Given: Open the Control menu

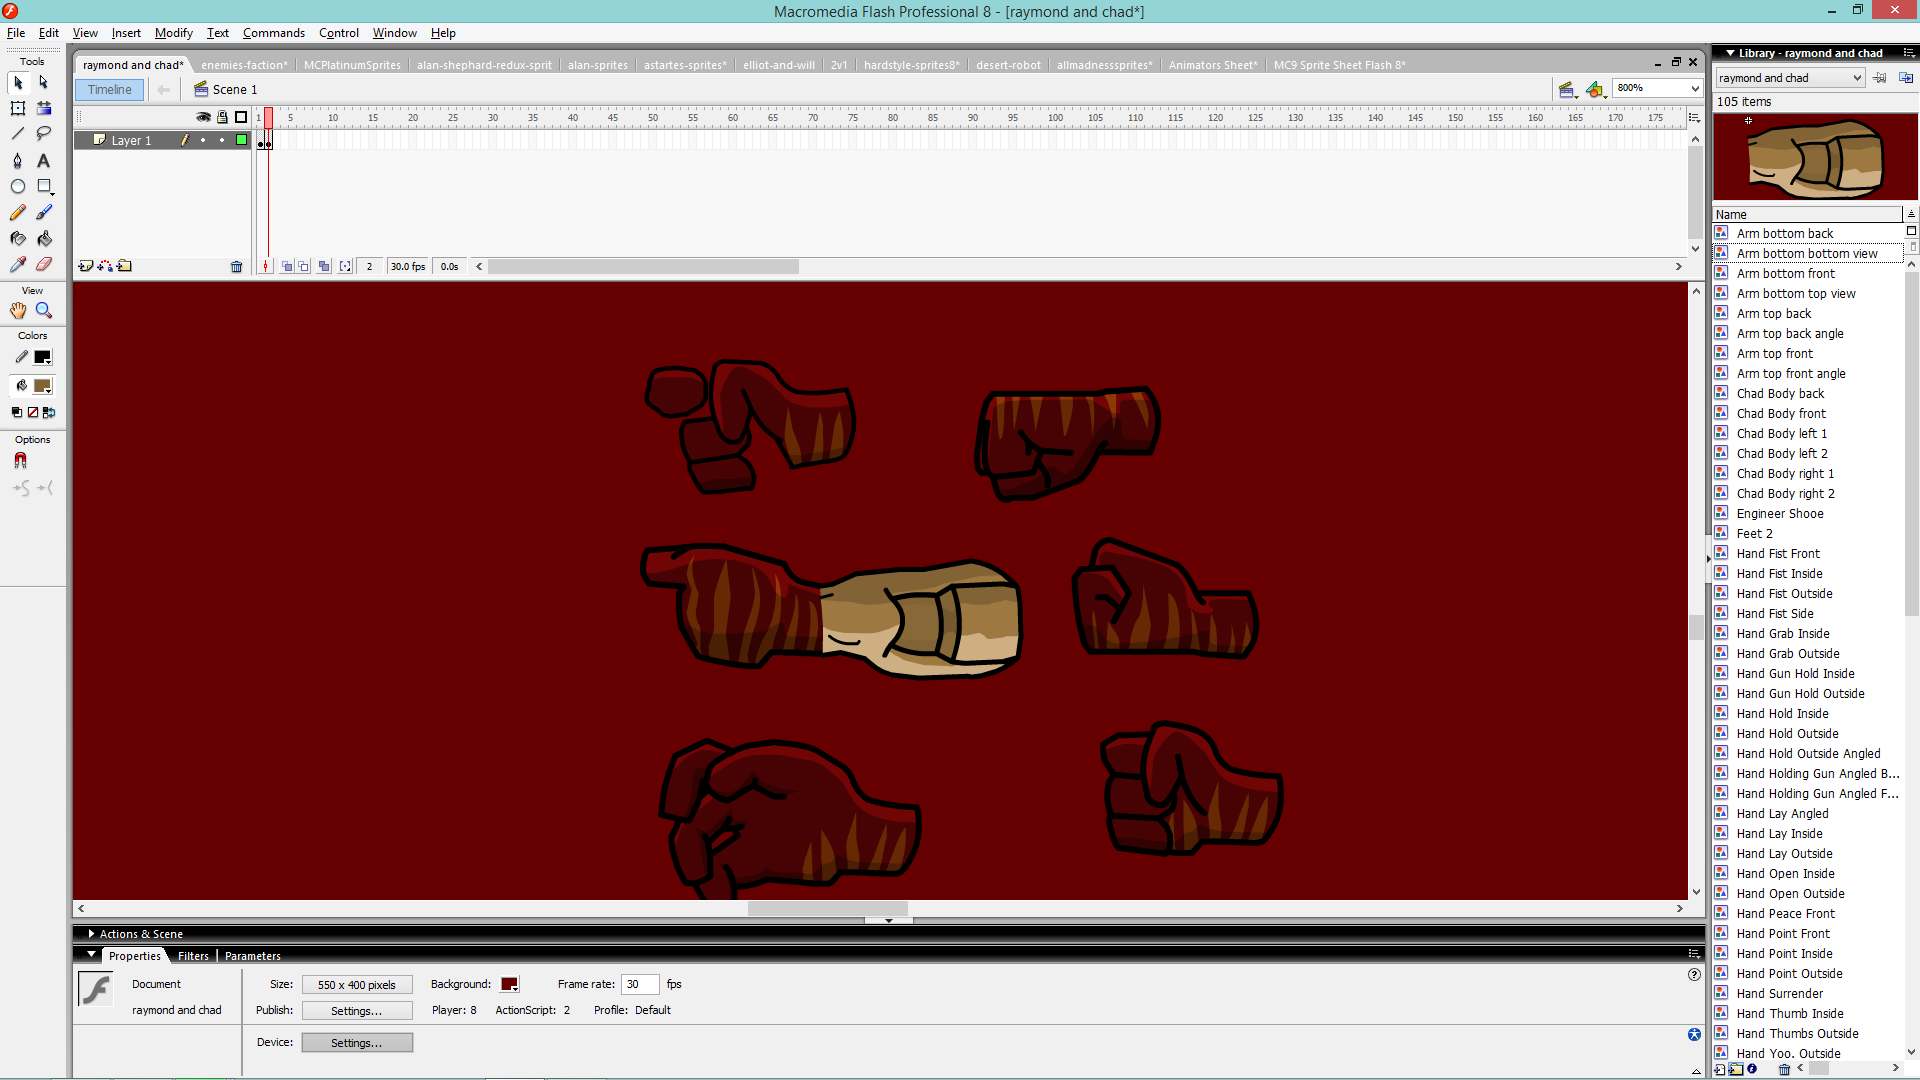Looking at the screenshot, I should click(338, 33).
